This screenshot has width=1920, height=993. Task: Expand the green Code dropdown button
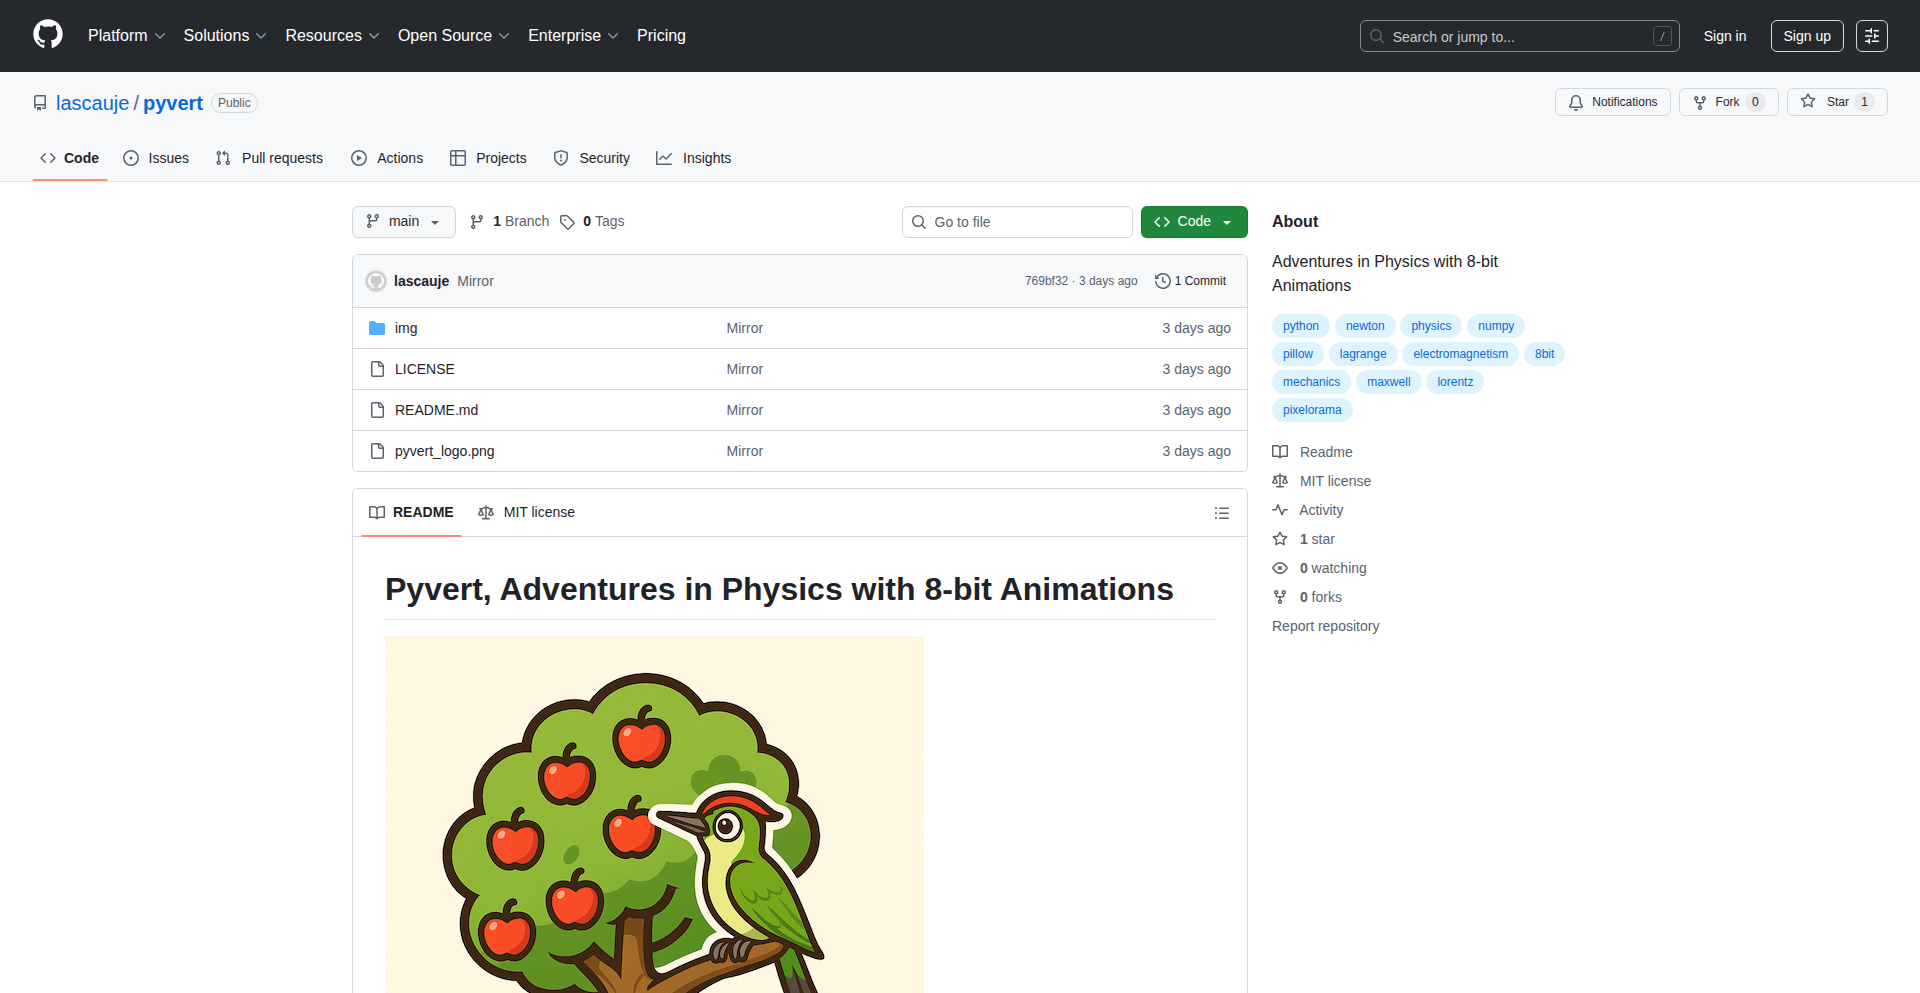[1193, 222]
